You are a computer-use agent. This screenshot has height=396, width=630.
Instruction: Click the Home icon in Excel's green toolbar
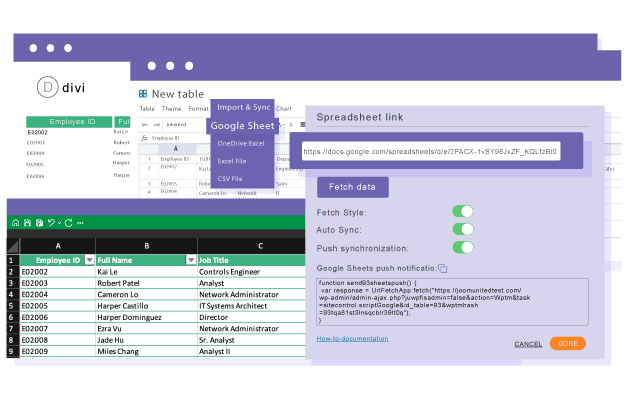coord(16,222)
